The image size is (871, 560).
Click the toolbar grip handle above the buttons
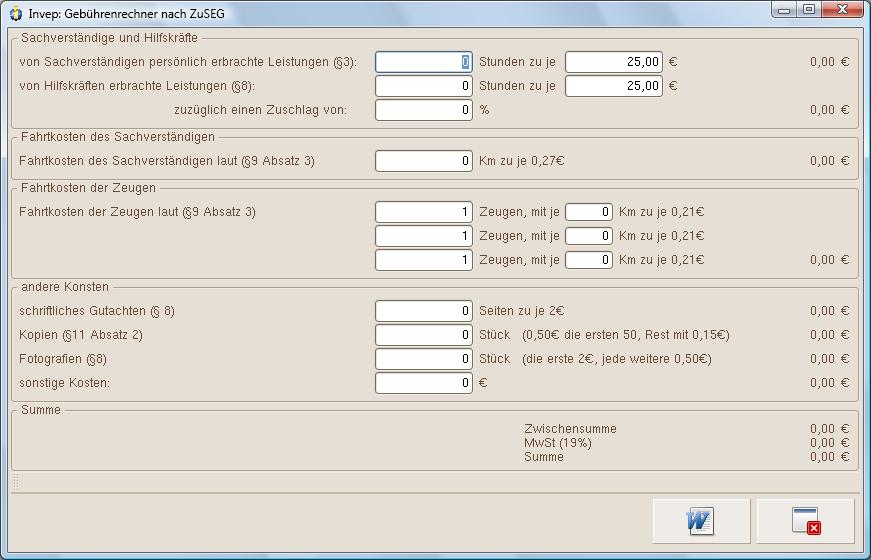point(16,482)
